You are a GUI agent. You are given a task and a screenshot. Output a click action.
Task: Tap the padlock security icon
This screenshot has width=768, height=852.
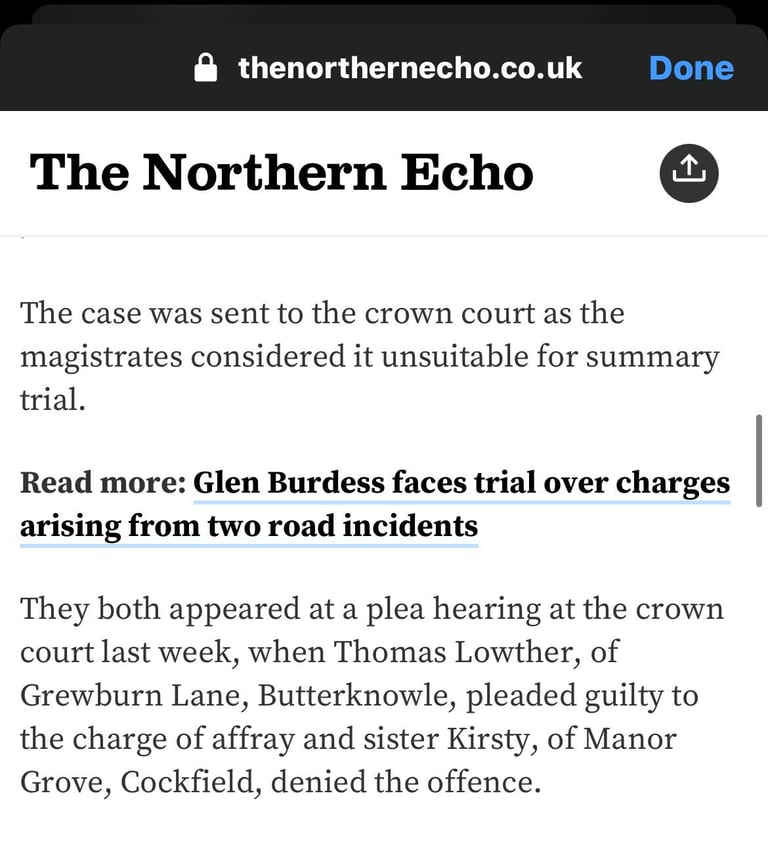tap(205, 68)
